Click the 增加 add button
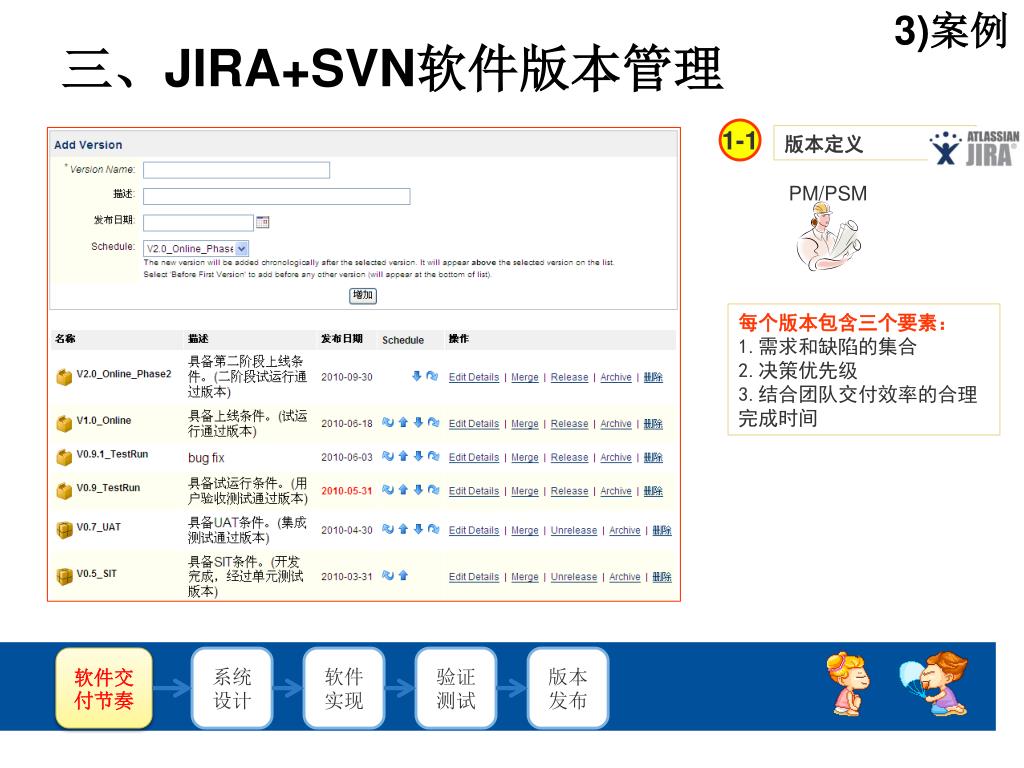This screenshot has width=1024, height=768. 362,295
